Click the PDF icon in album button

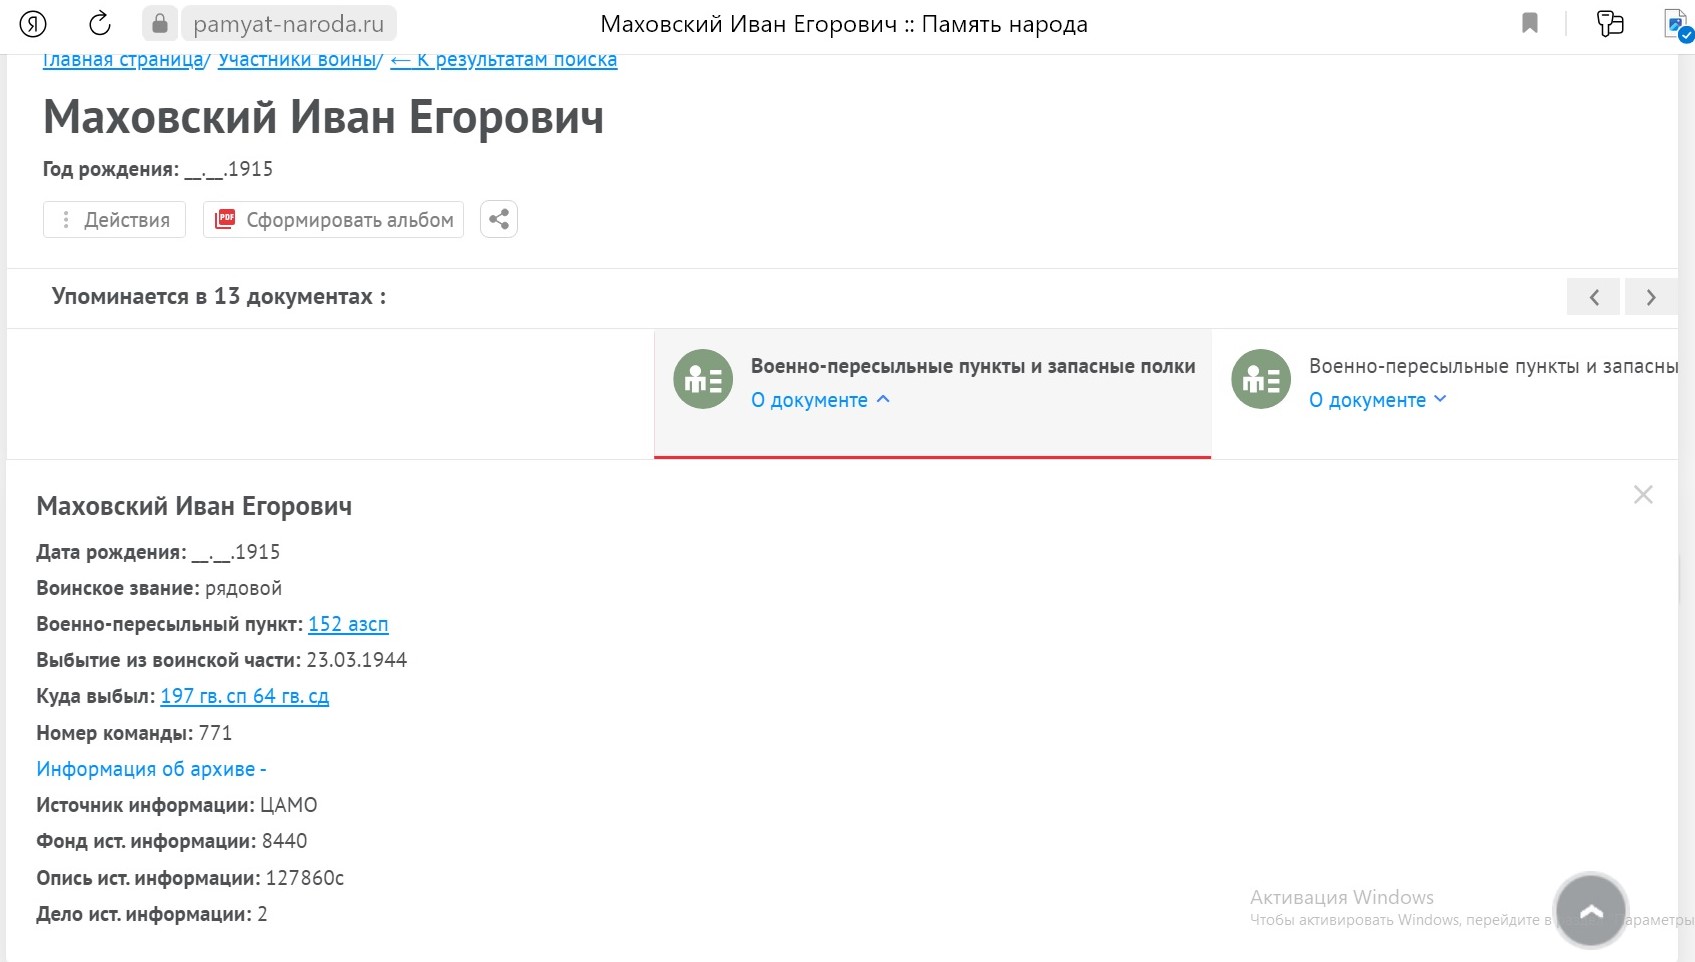226,219
